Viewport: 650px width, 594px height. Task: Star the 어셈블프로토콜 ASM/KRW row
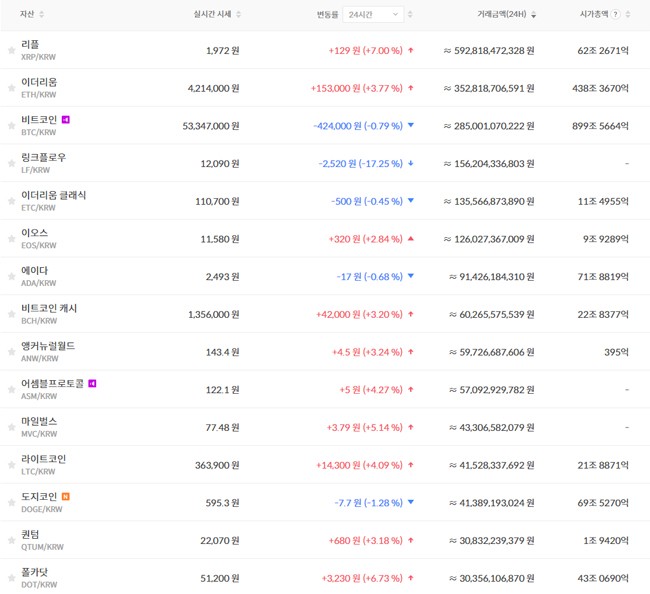(12, 390)
